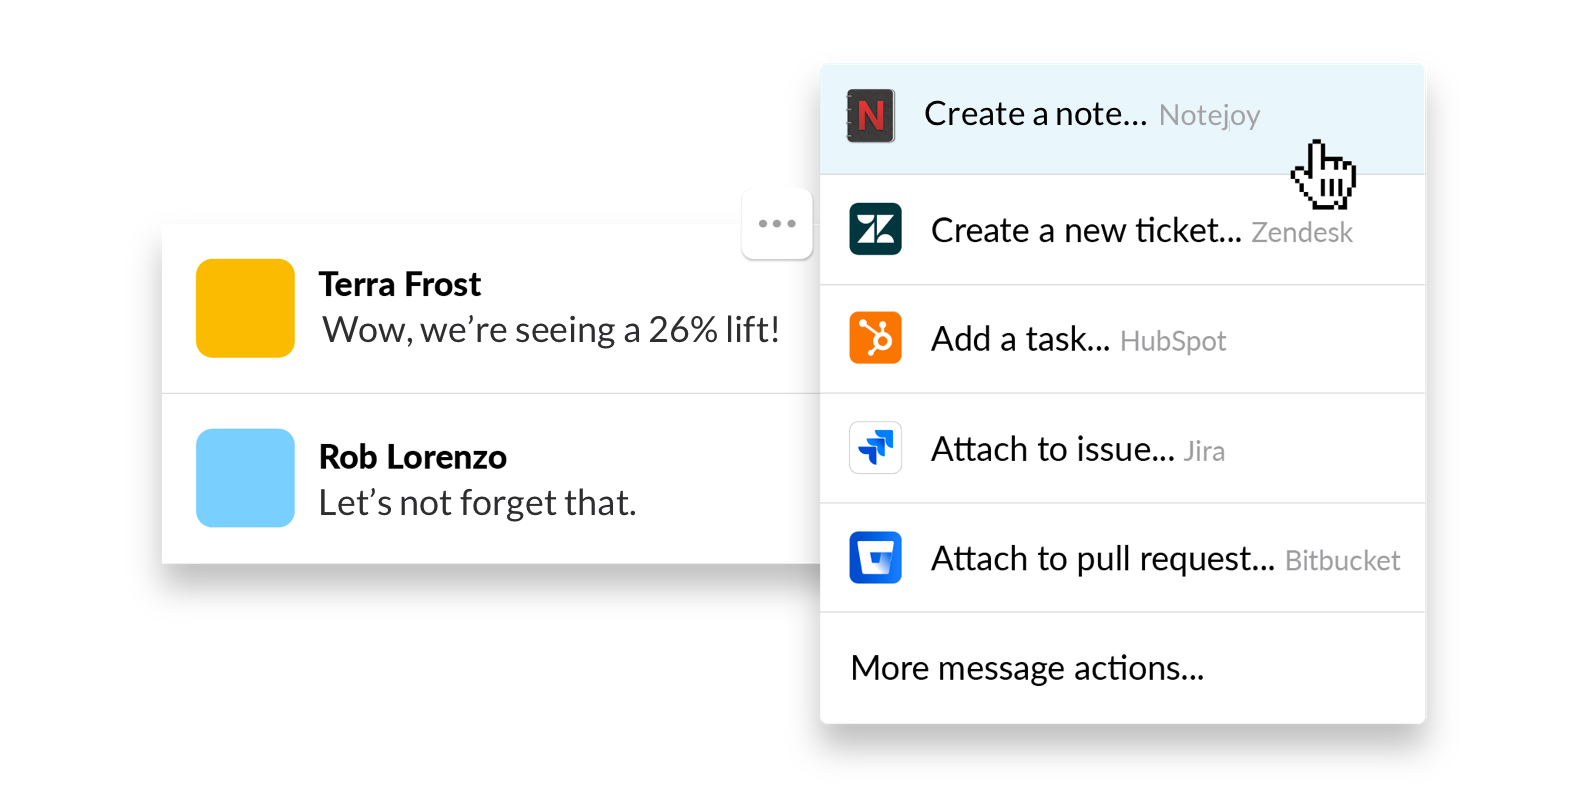
Task: Click the Jira logo icon
Action: pyautogui.click(x=875, y=447)
